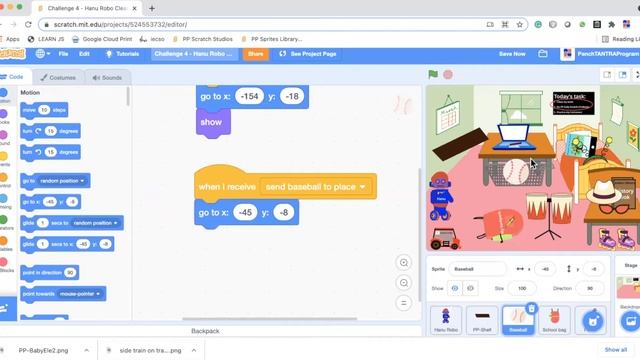Click See Project Page button
The width and height of the screenshot is (640, 360).
[308, 54]
